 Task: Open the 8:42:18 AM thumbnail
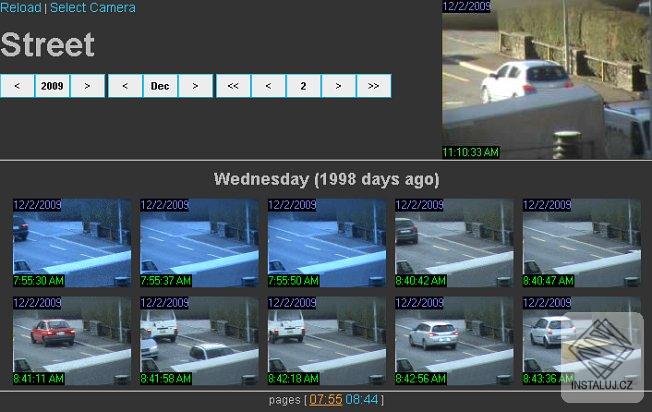click(x=327, y=340)
